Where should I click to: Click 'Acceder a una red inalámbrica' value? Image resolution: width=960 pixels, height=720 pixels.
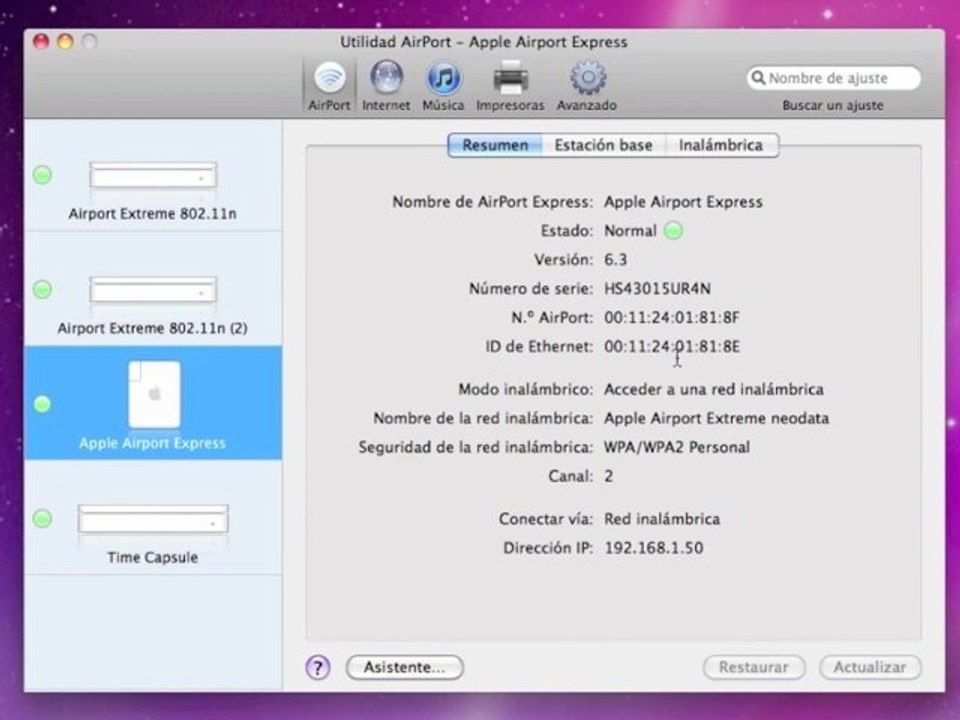click(714, 389)
